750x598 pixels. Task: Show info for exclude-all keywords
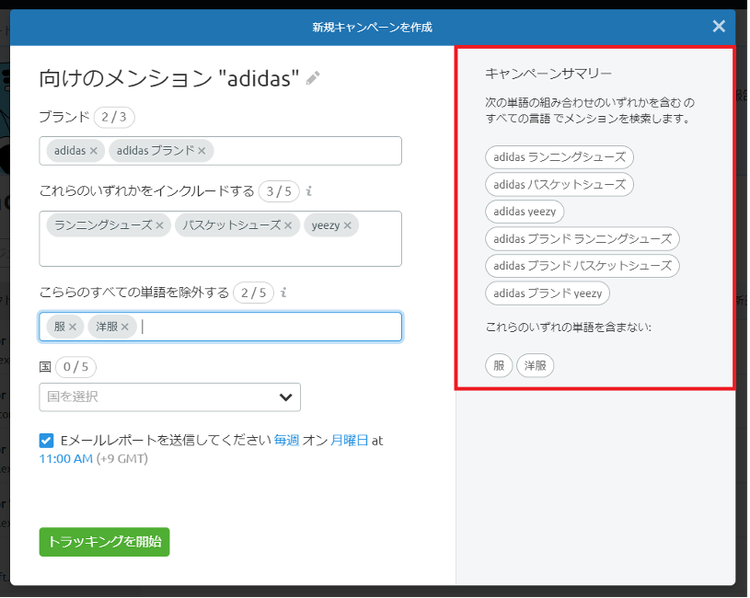[284, 292]
